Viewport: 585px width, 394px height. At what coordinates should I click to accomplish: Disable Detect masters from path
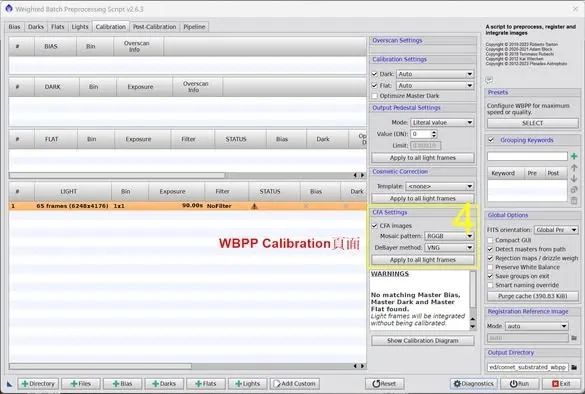pos(490,249)
